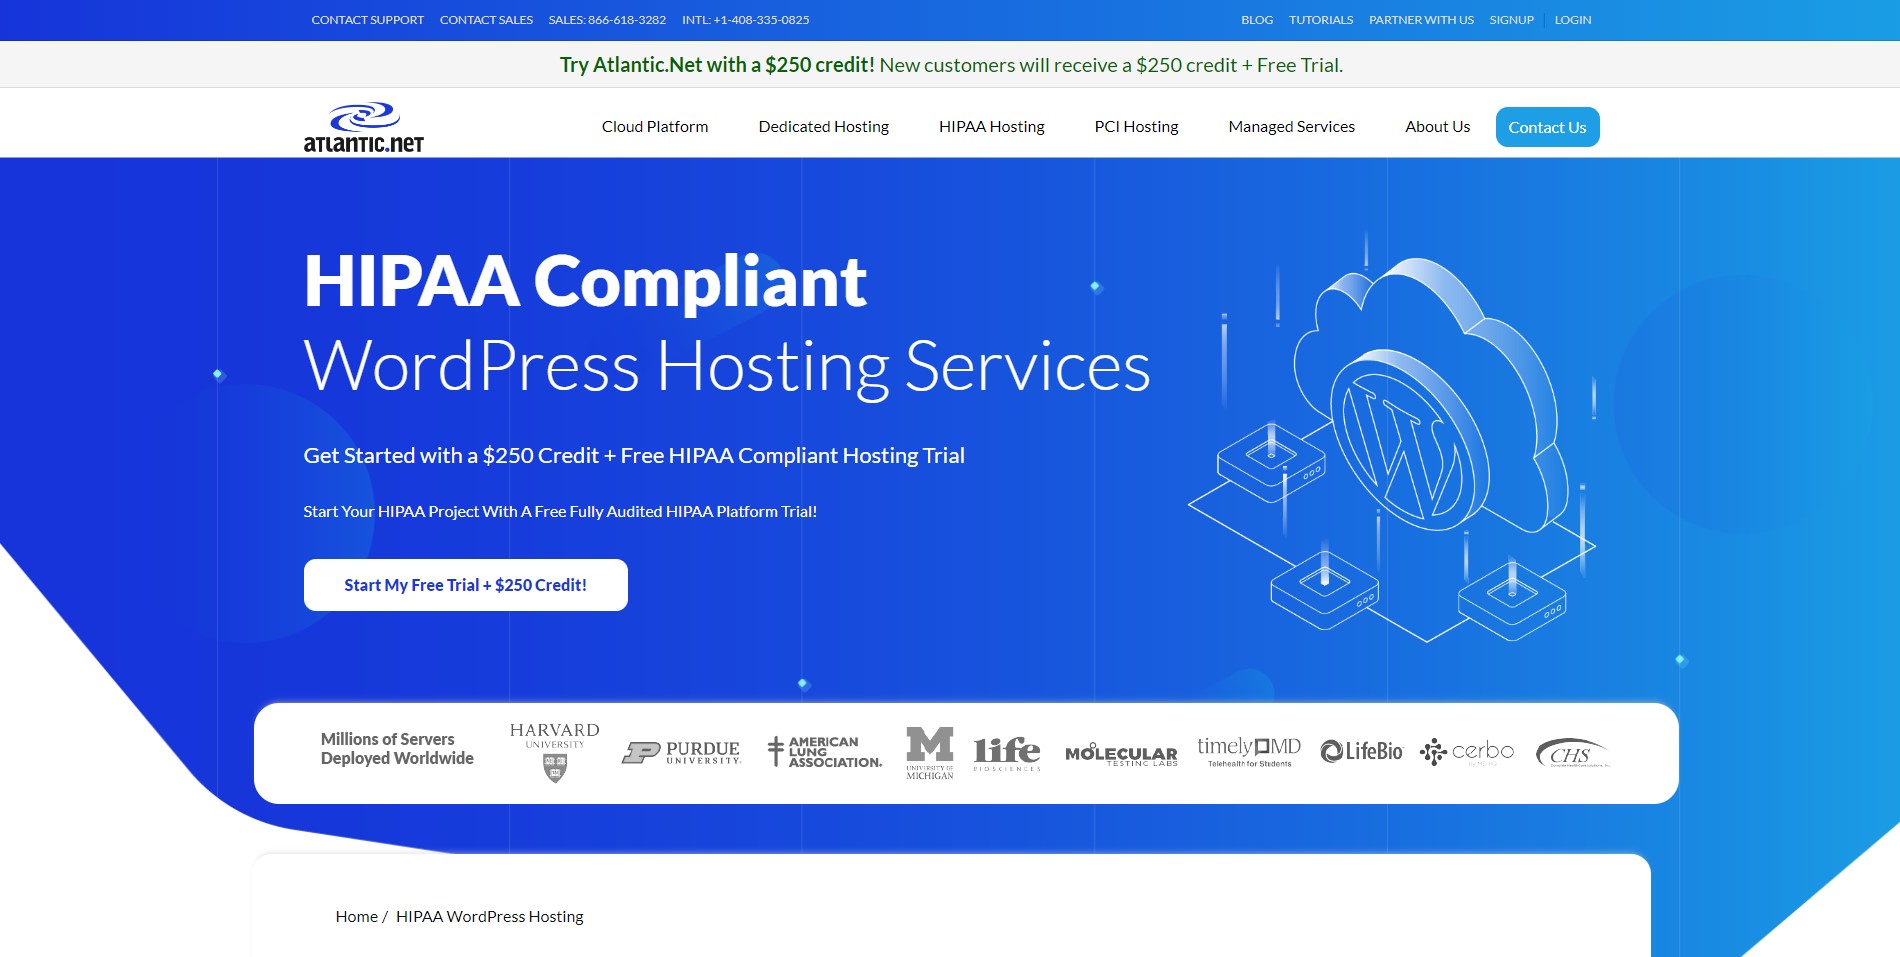Click the American Lung Association logo
This screenshot has height=957, width=1900.
824,752
